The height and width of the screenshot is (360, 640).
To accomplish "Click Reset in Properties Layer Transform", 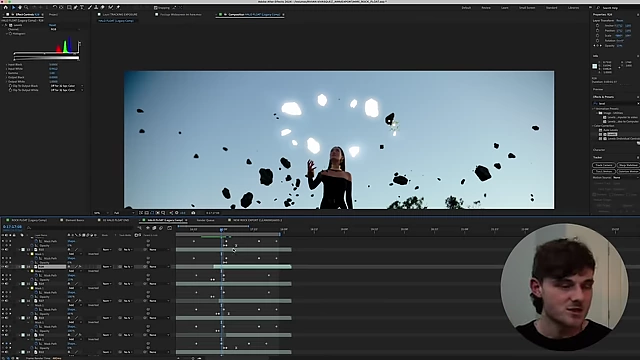I will tap(620, 20).
